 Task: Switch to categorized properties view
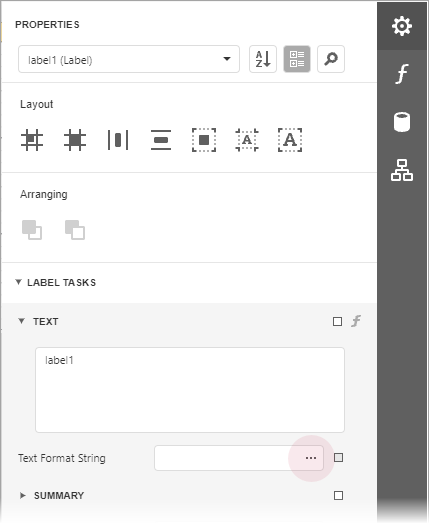(297, 59)
